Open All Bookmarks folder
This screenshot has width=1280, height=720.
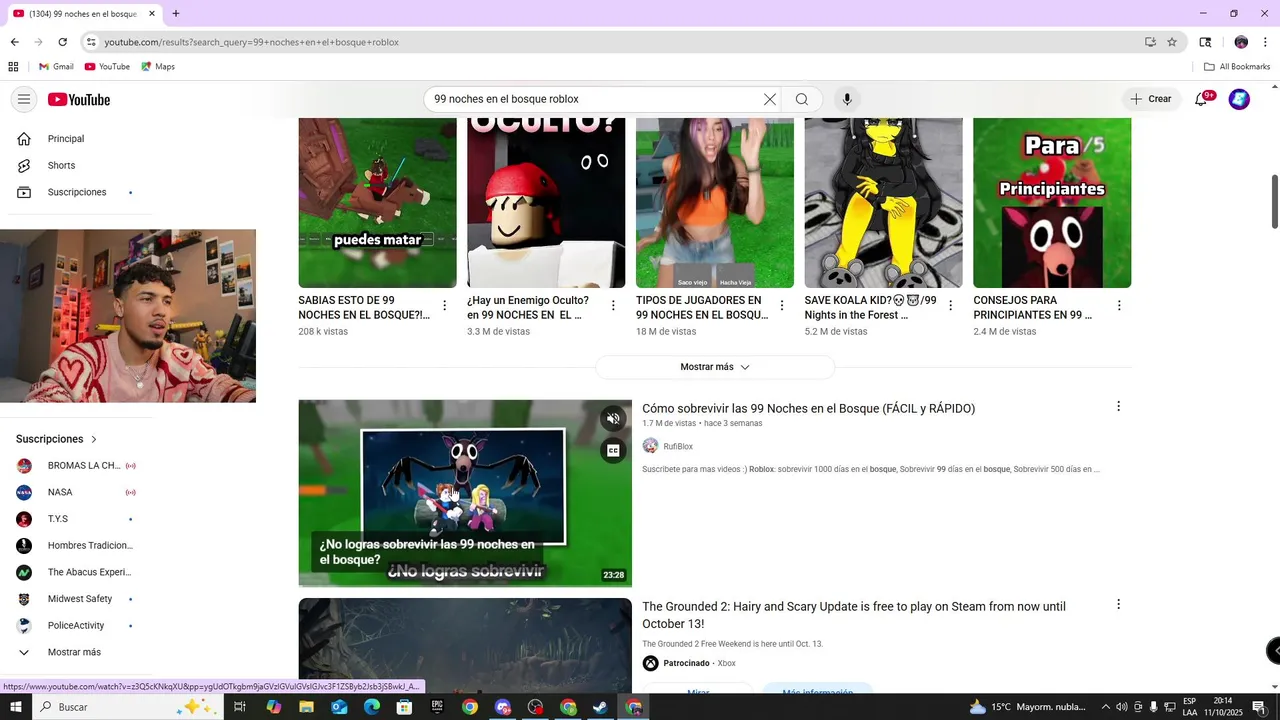point(1237,67)
